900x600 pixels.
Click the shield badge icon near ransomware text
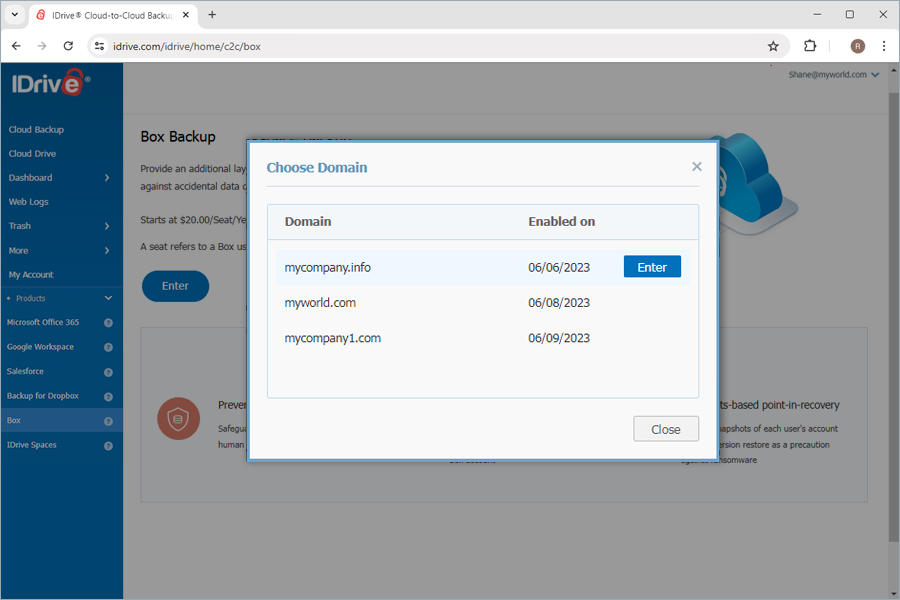click(178, 419)
